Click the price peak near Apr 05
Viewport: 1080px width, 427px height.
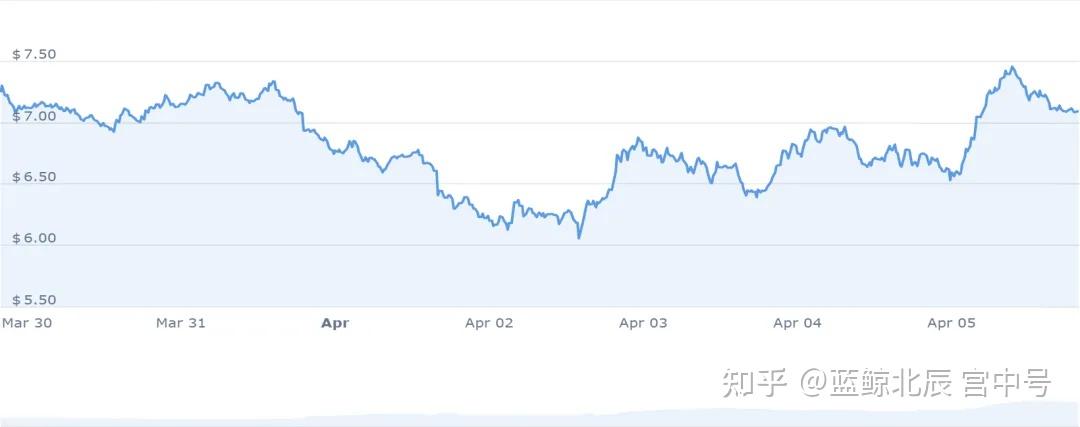[1011, 67]
